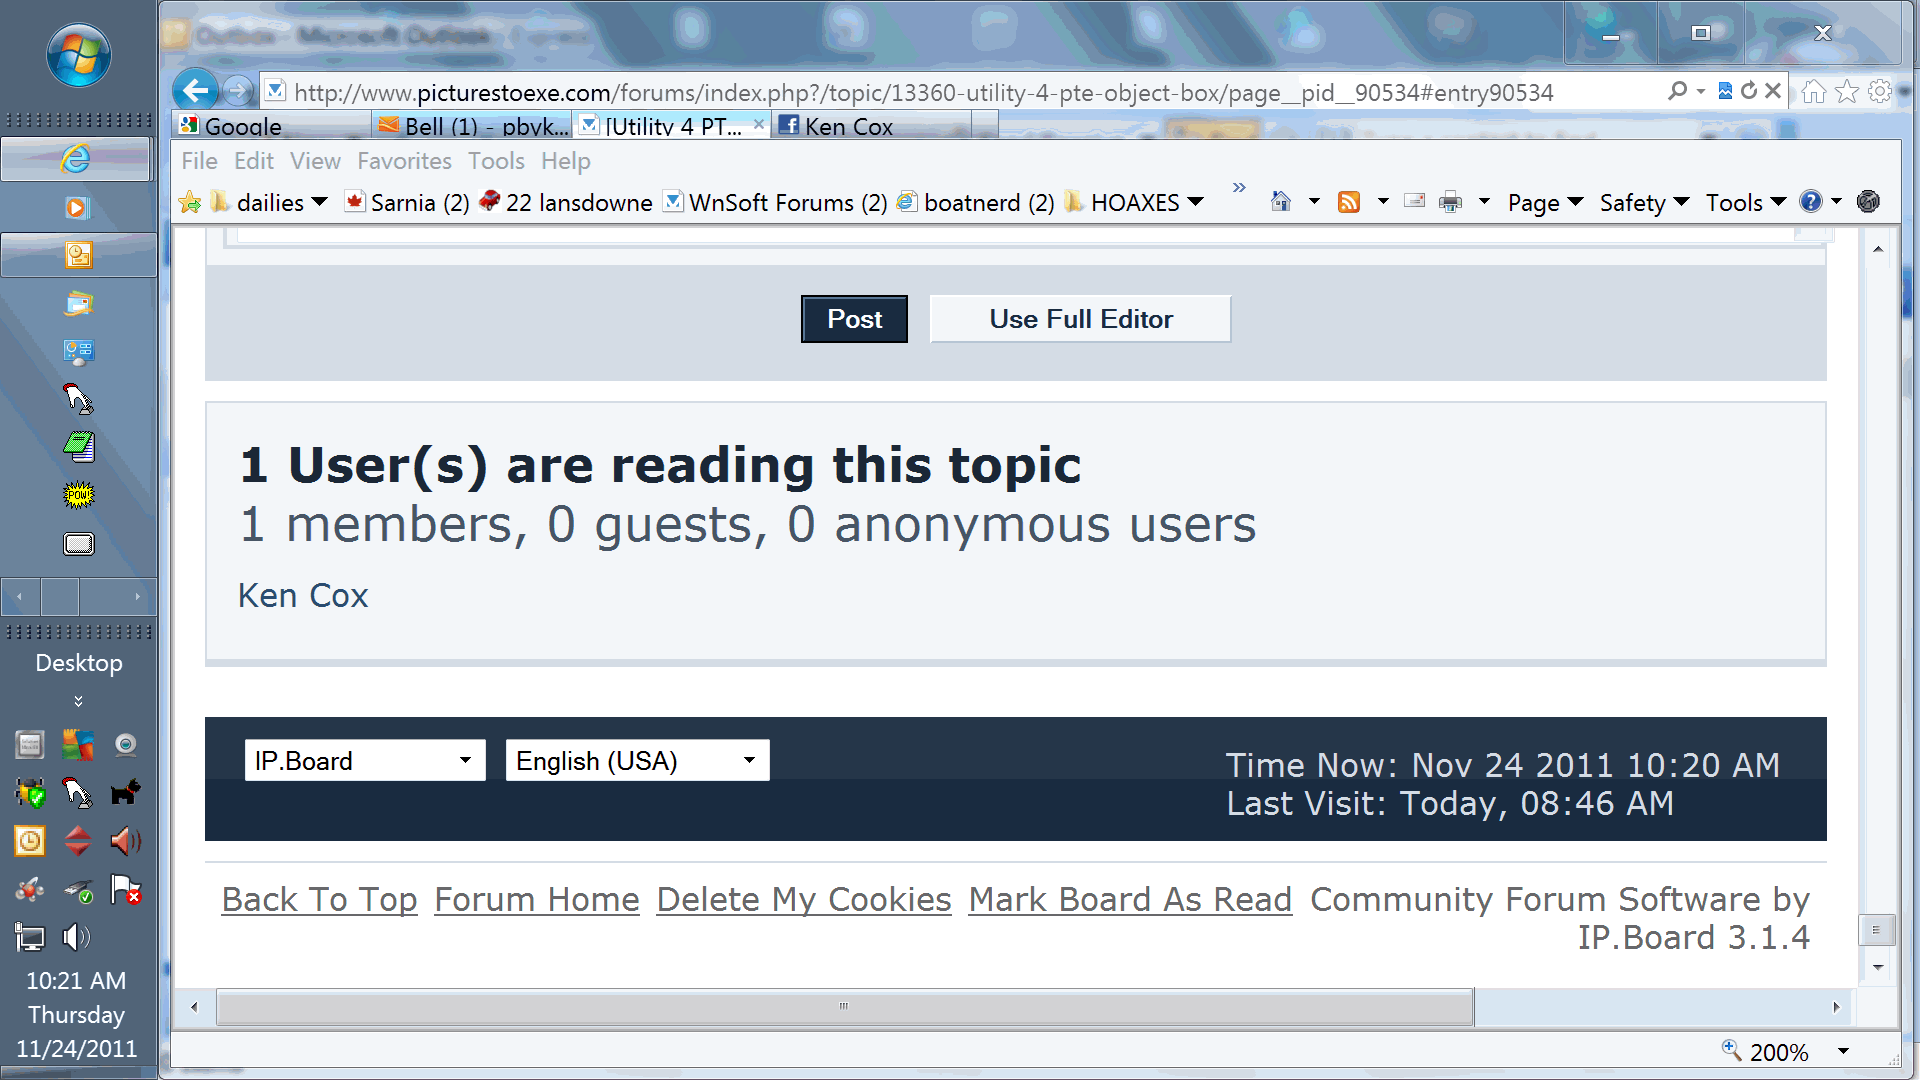Open RSS feeds icon in command bar
This screenshot has height=1080, width=1920.
(1349, 202)
